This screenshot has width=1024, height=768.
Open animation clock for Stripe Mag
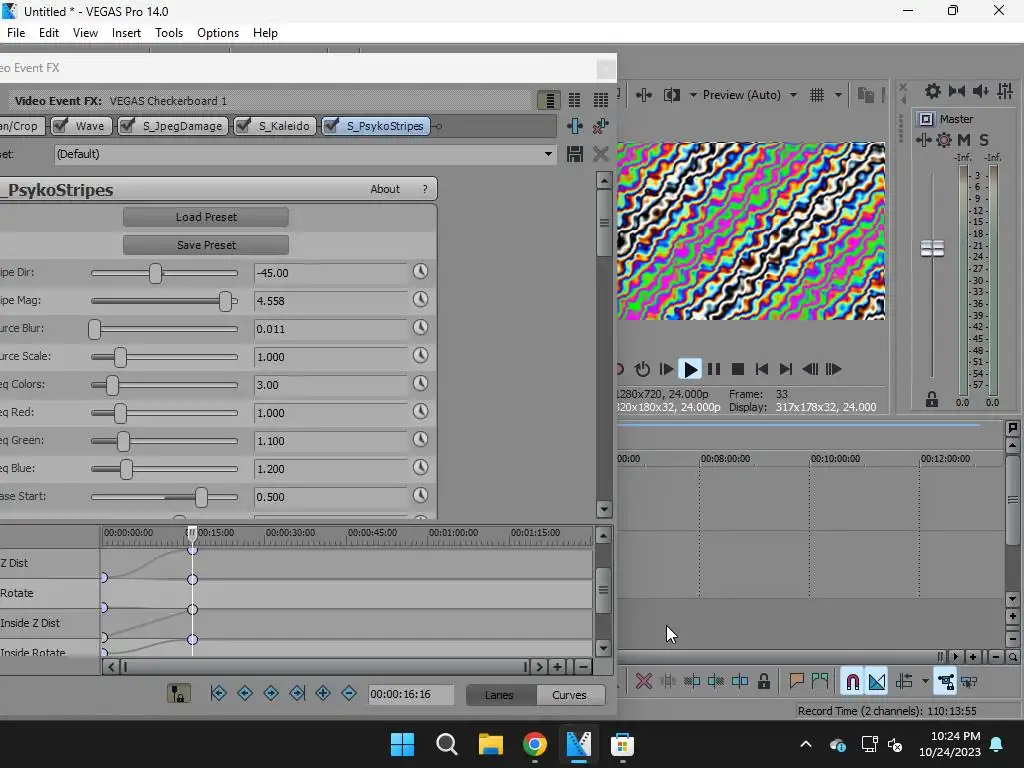[x=420, y=300]
